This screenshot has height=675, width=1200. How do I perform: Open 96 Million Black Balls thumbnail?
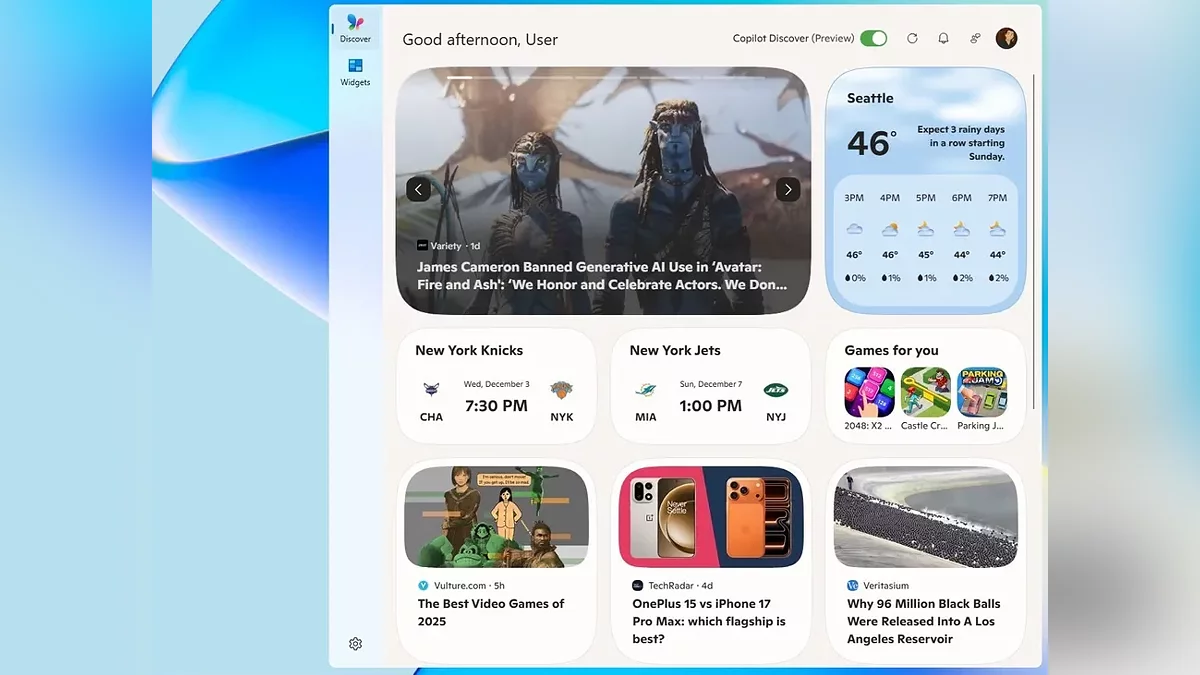pyautogui.click(x=926, y=517)
